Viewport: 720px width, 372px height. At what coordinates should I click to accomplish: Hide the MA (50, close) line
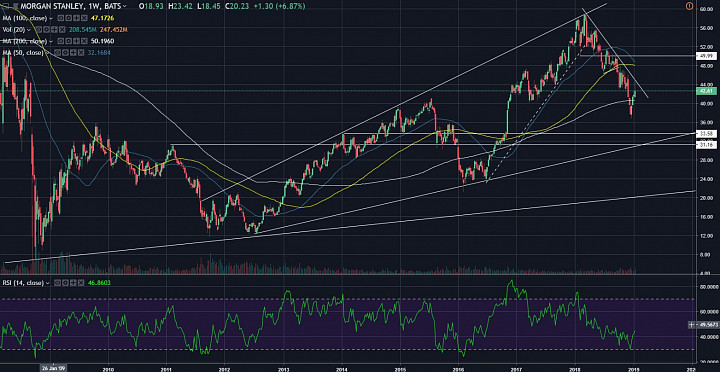point(57,53)
